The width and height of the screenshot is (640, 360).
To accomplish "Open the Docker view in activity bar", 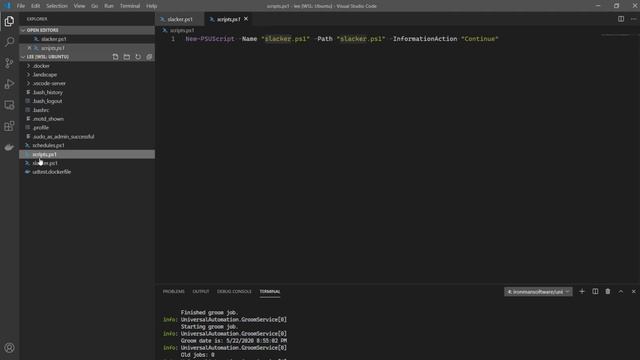I will 9,147.
